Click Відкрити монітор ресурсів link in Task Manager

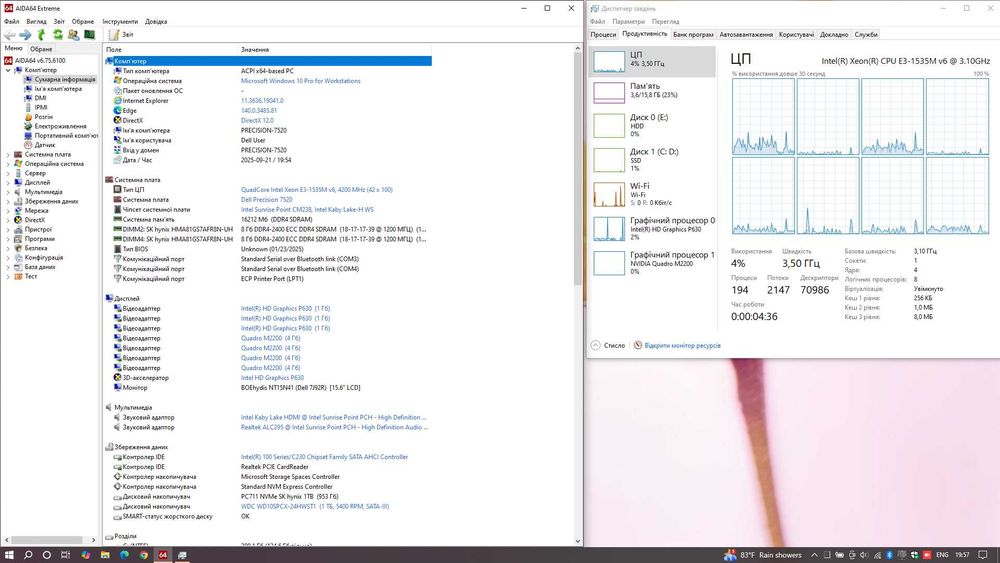point(682,346)
